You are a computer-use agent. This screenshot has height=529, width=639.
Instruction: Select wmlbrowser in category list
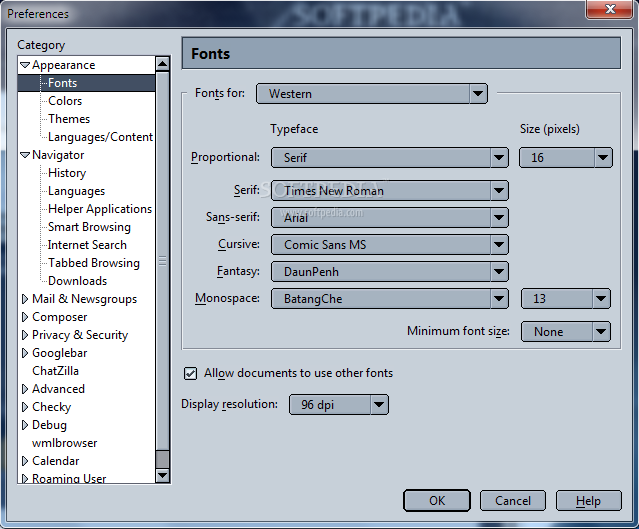click(x=64, y=443)
